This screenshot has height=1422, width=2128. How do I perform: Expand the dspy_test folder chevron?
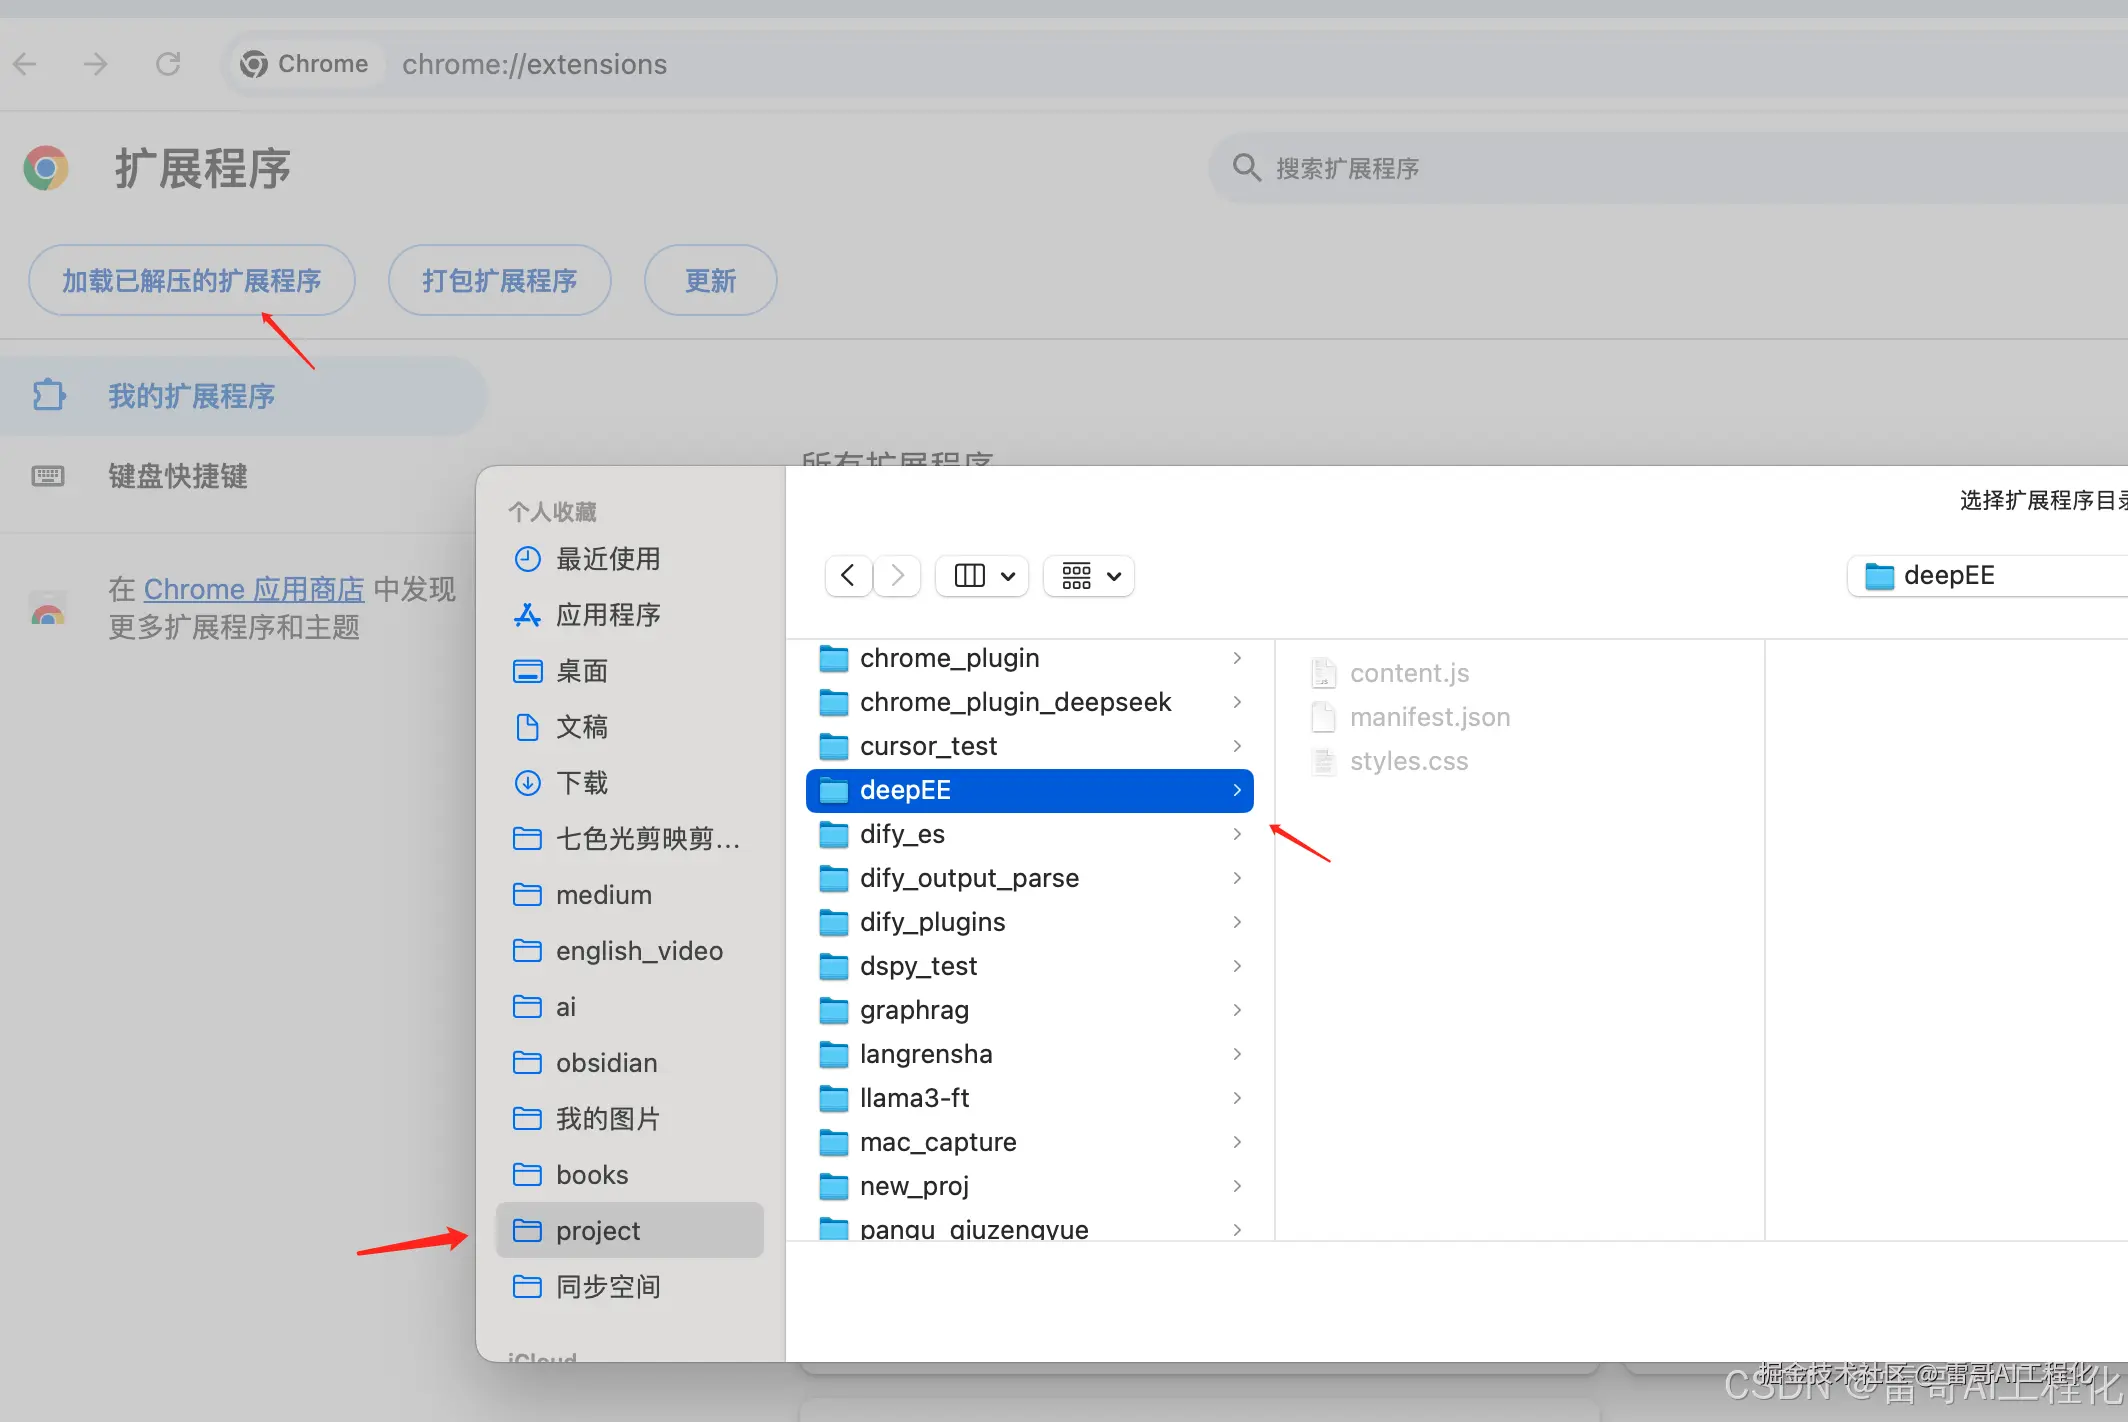coord(1237,966)
